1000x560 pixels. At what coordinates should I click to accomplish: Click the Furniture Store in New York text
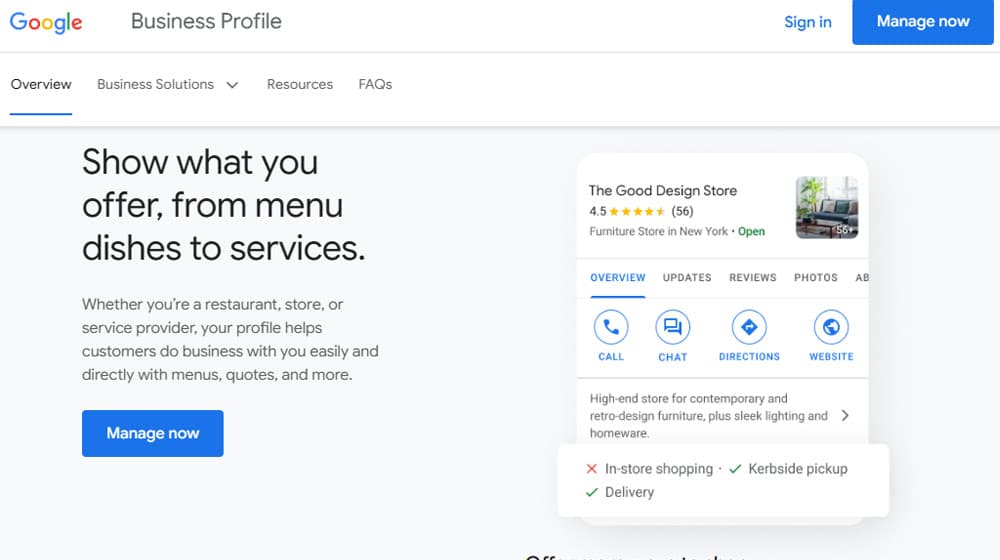658,232
